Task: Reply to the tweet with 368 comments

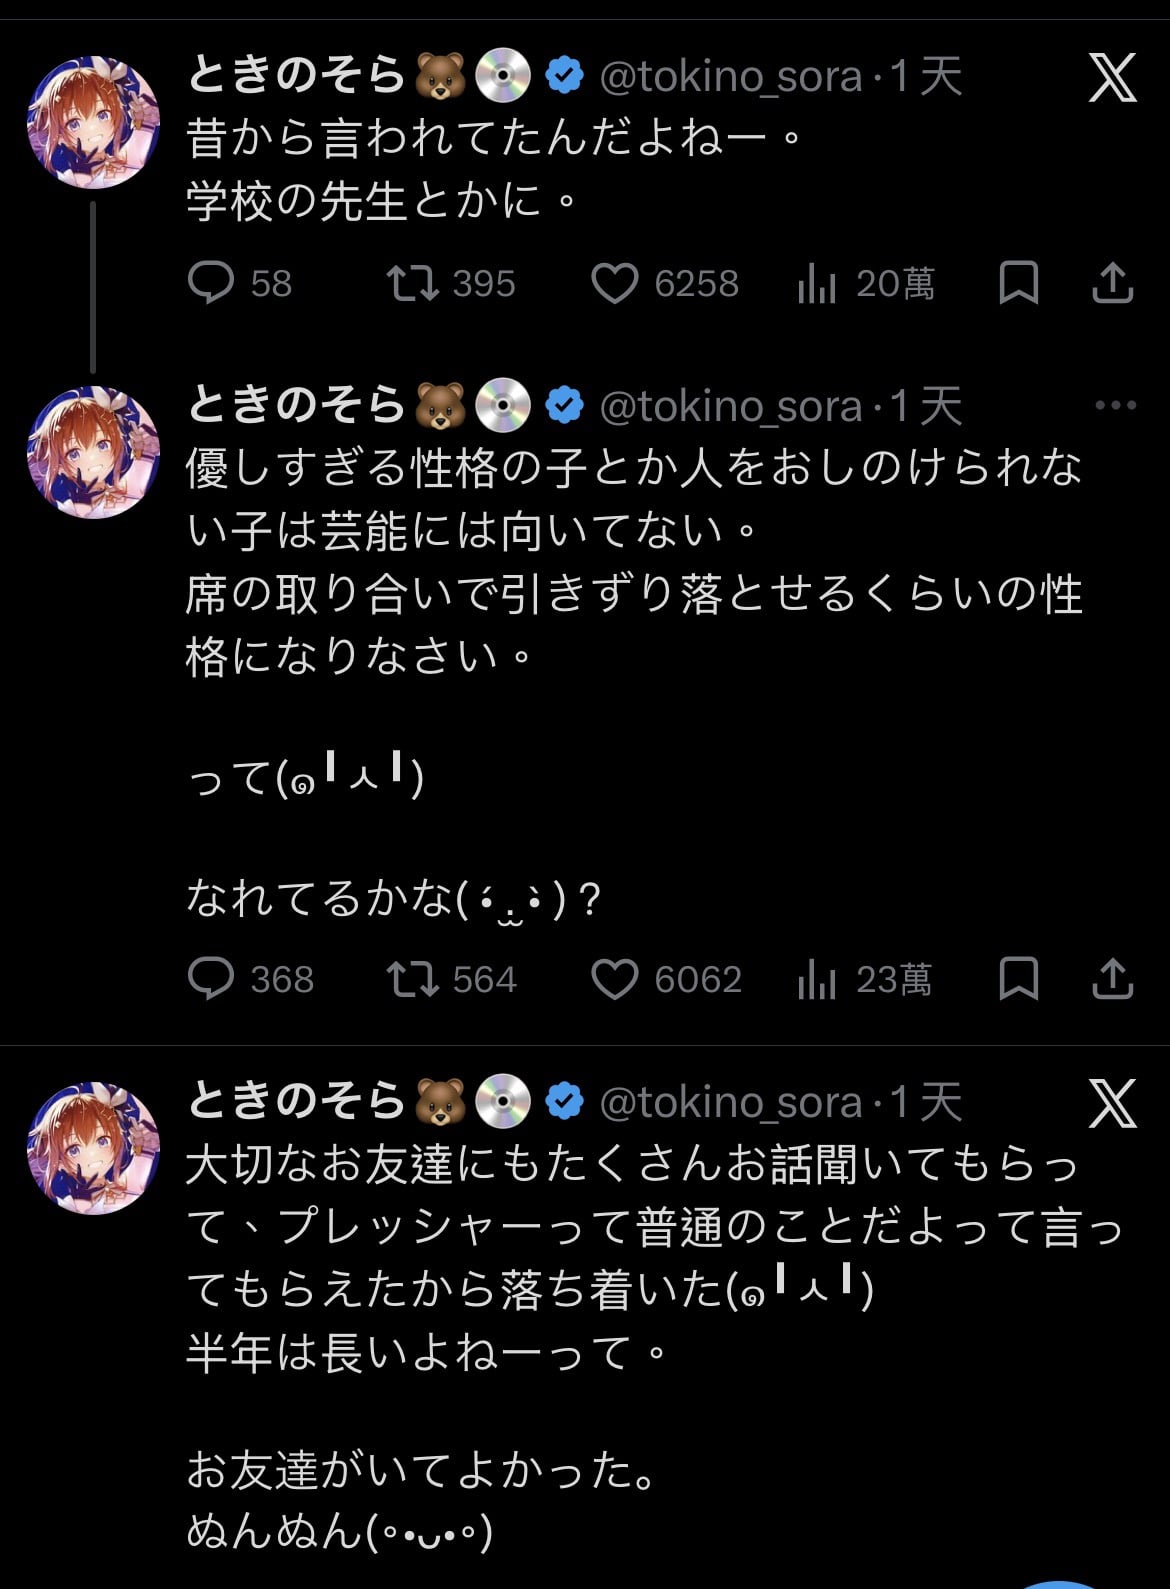Action: pos(211,979)
